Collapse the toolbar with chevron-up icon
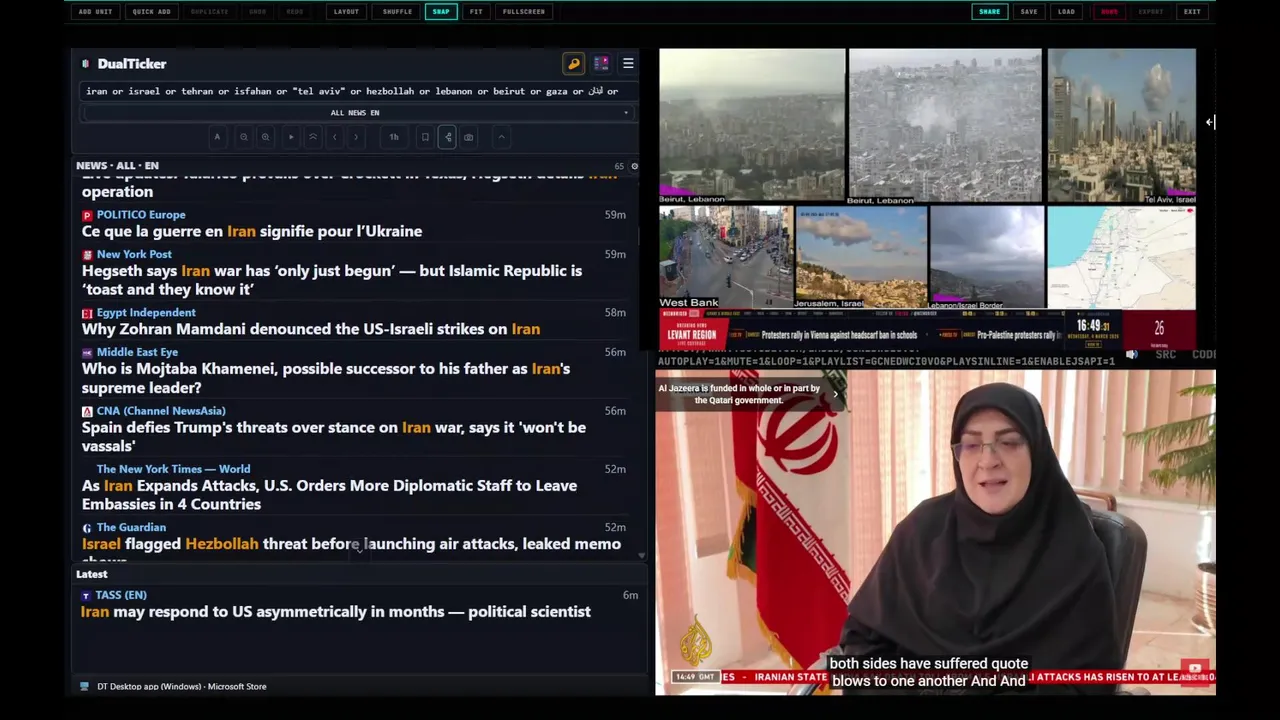 [x=502, y=137]
